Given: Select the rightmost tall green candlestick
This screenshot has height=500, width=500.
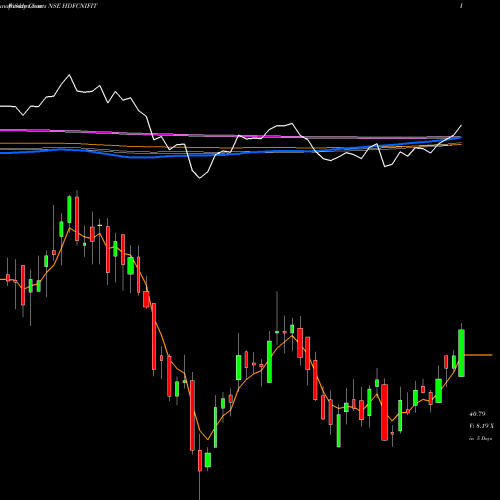Looking at the screenshot, I should click(x=461, y=353).
